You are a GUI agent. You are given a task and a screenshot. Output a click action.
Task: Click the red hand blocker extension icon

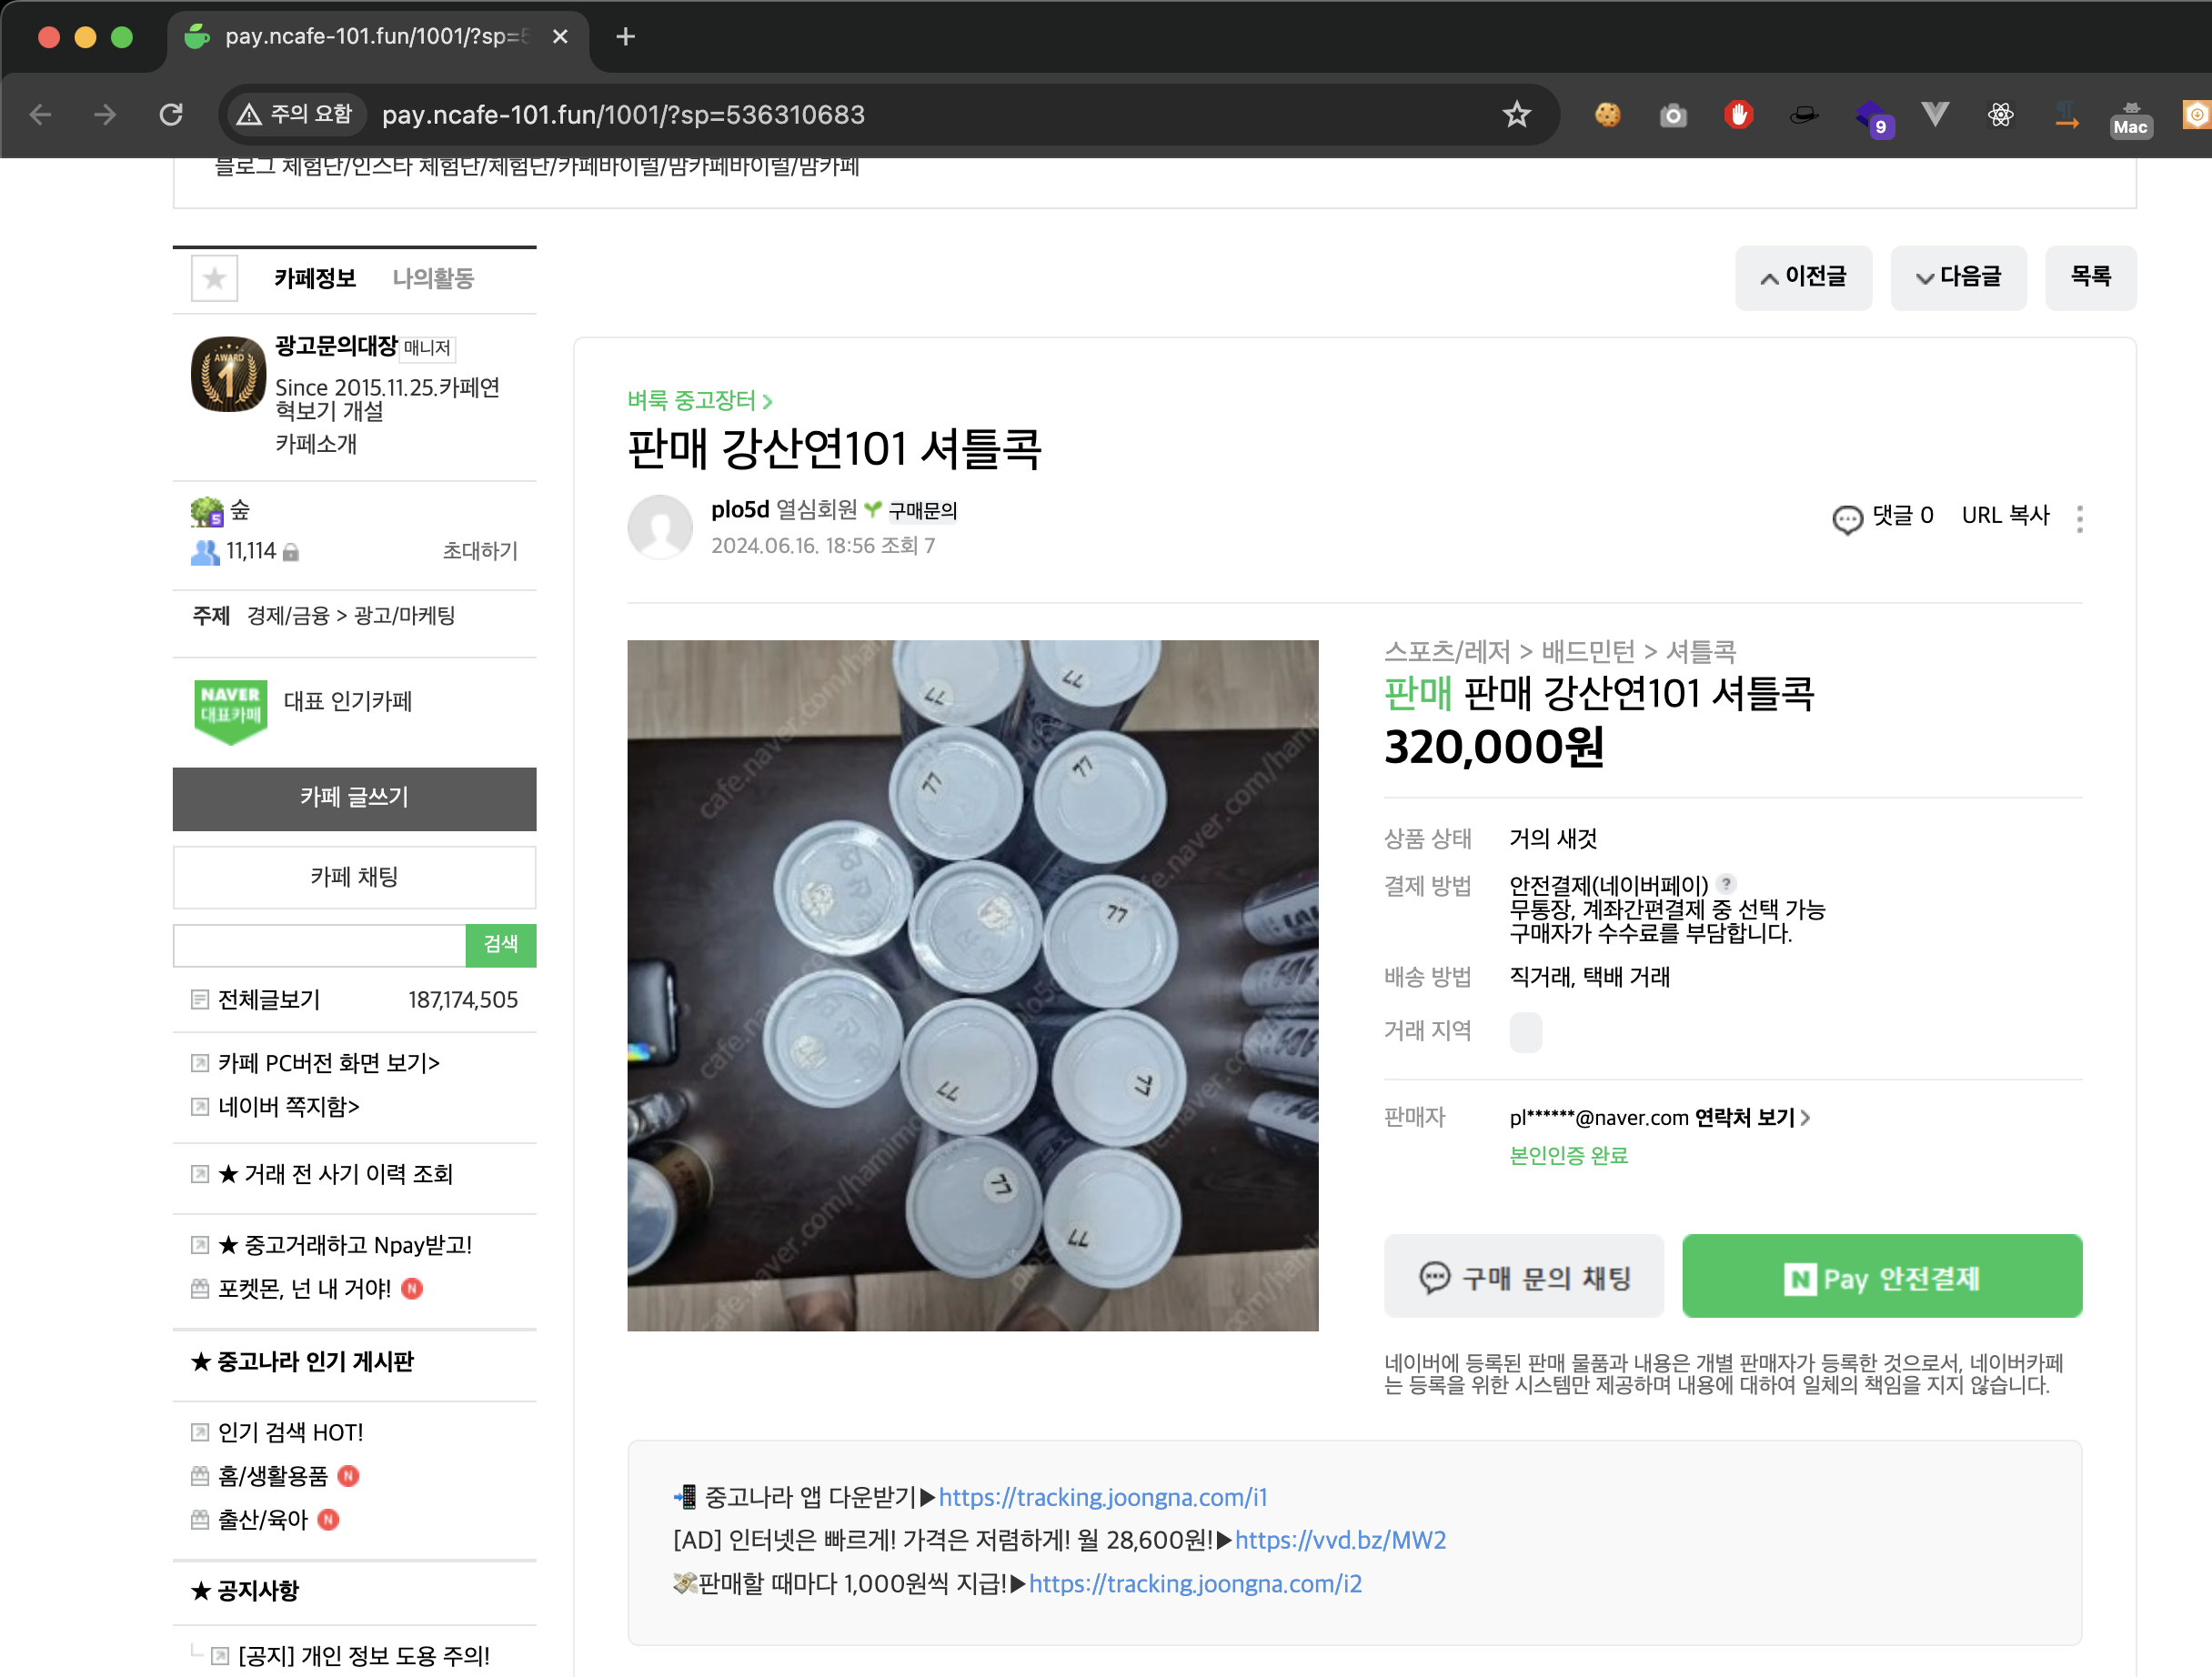[x=1739, y=115]
